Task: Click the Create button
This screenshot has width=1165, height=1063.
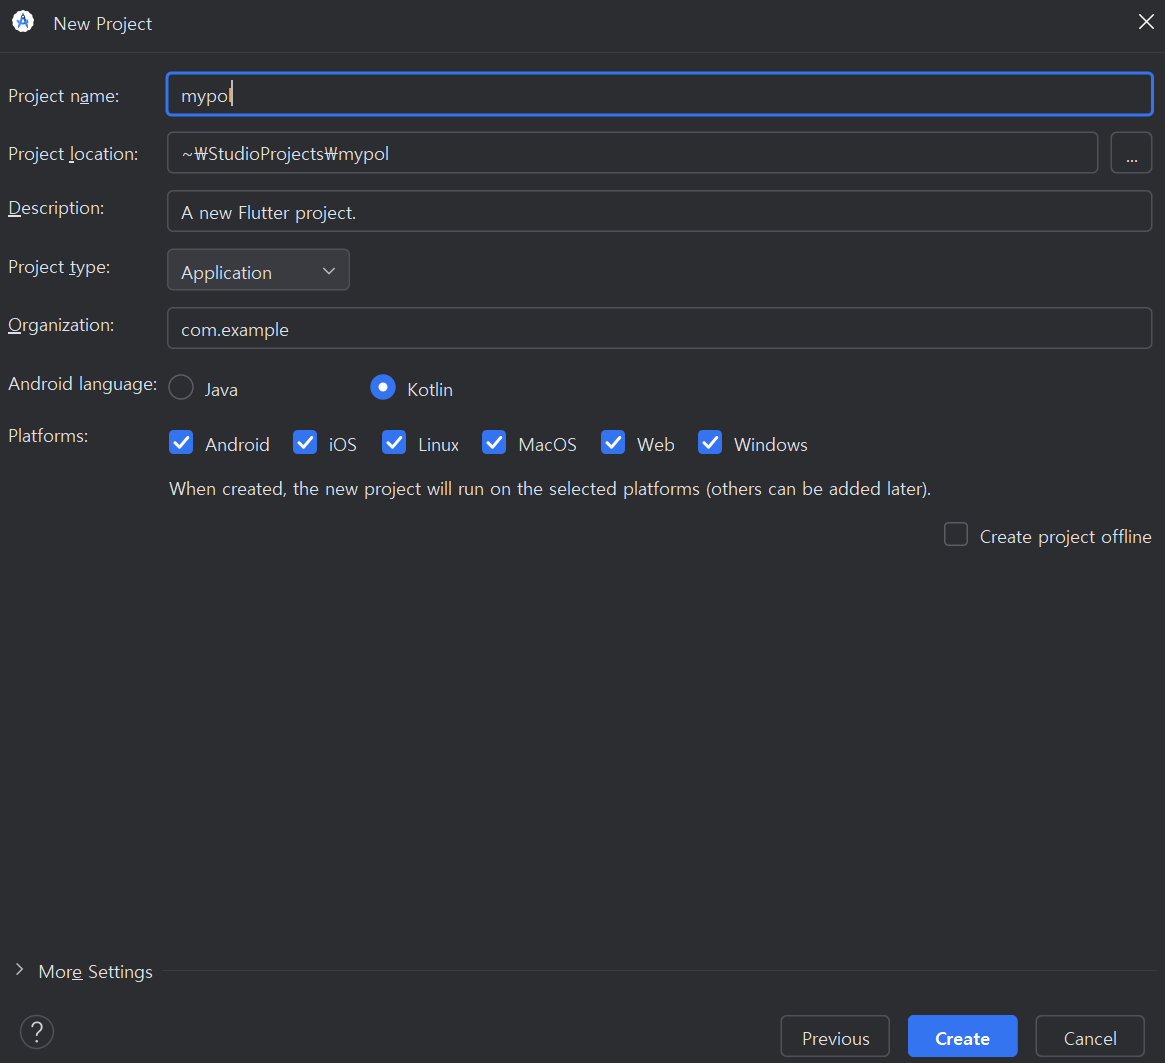Action: 962,1038
